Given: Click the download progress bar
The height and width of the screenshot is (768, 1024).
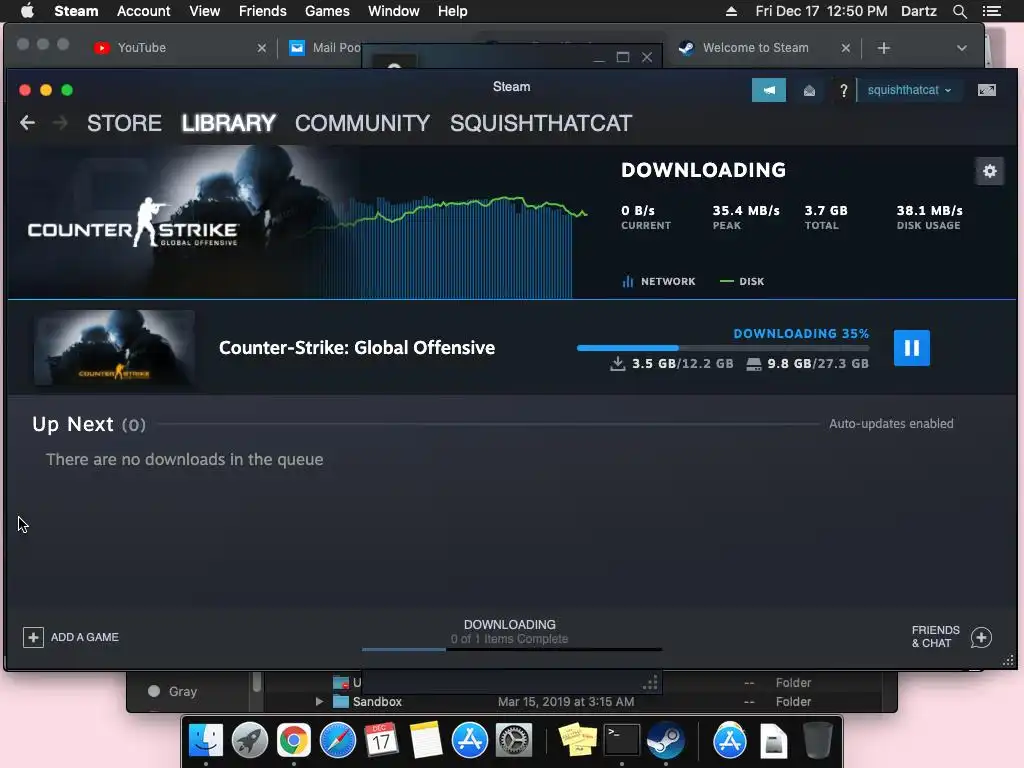Looking at the screenshot, I should tap(722, 348).
